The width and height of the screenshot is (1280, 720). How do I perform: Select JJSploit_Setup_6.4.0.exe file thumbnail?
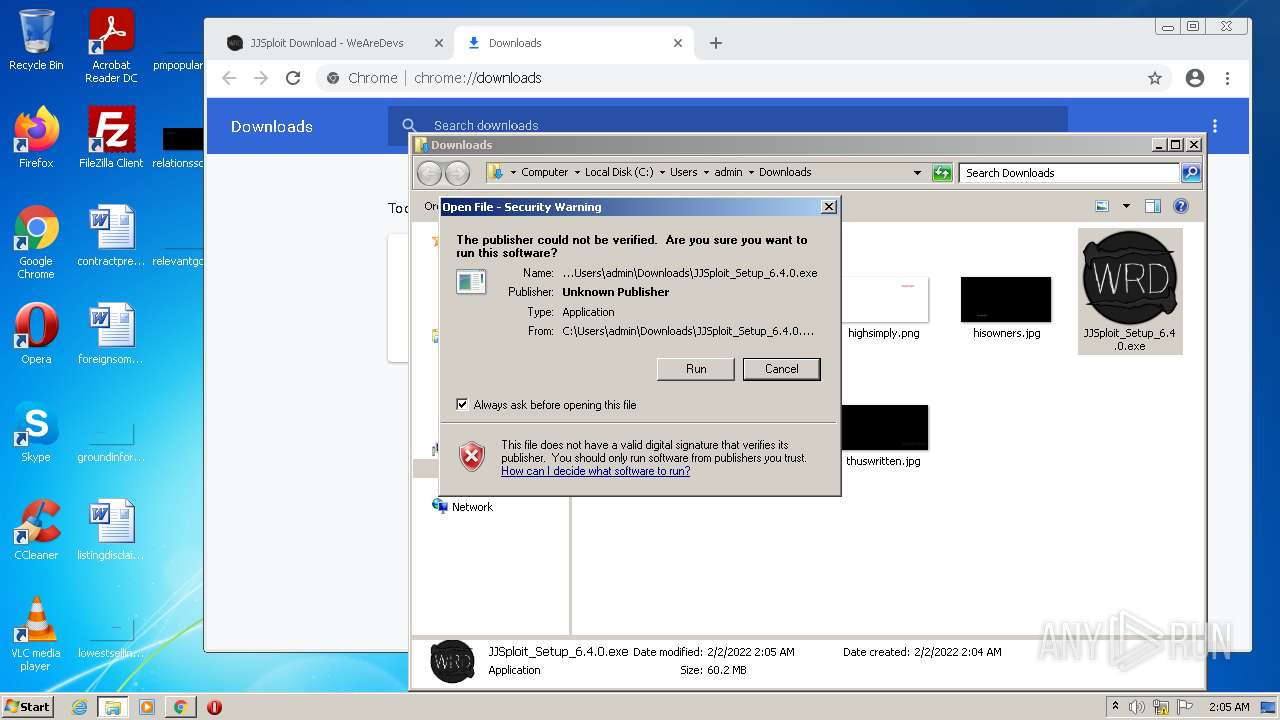[x=1130, y=291]
